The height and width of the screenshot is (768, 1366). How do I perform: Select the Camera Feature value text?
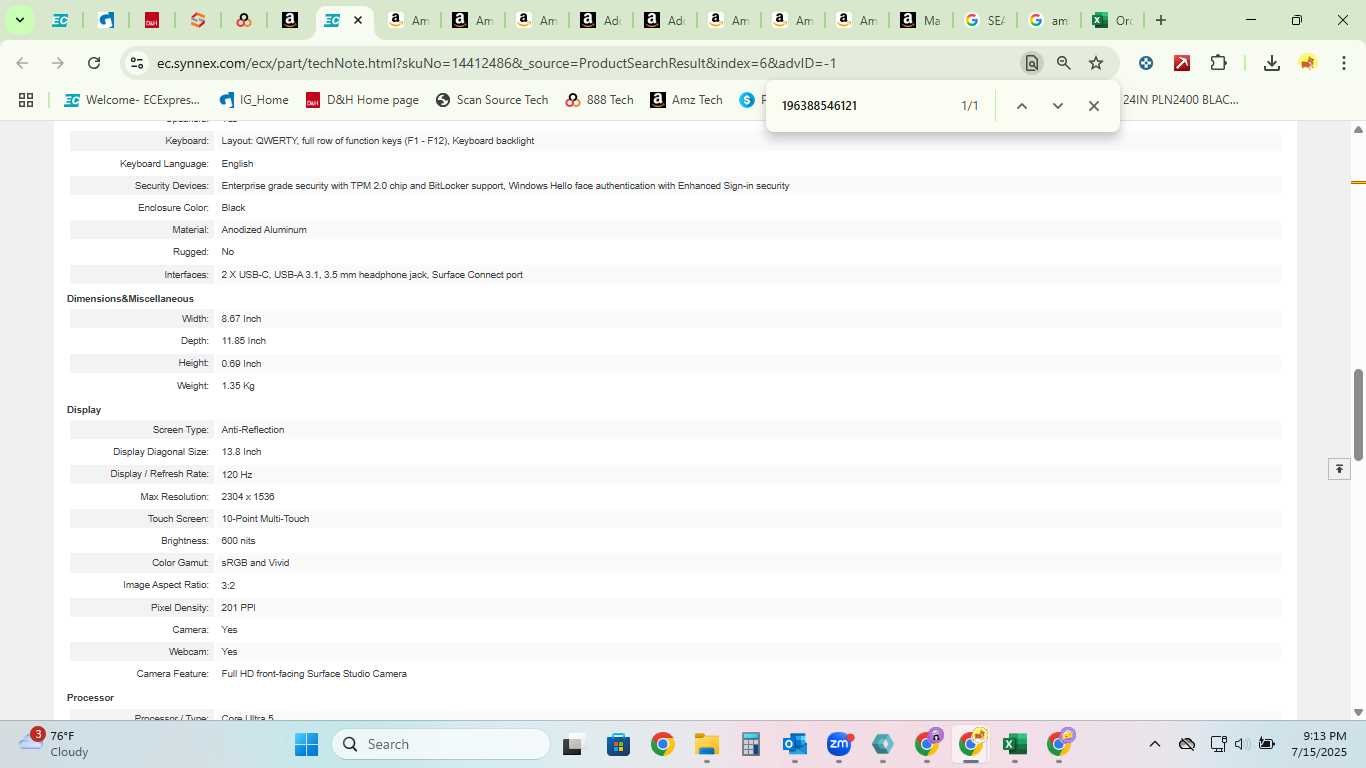314,674
